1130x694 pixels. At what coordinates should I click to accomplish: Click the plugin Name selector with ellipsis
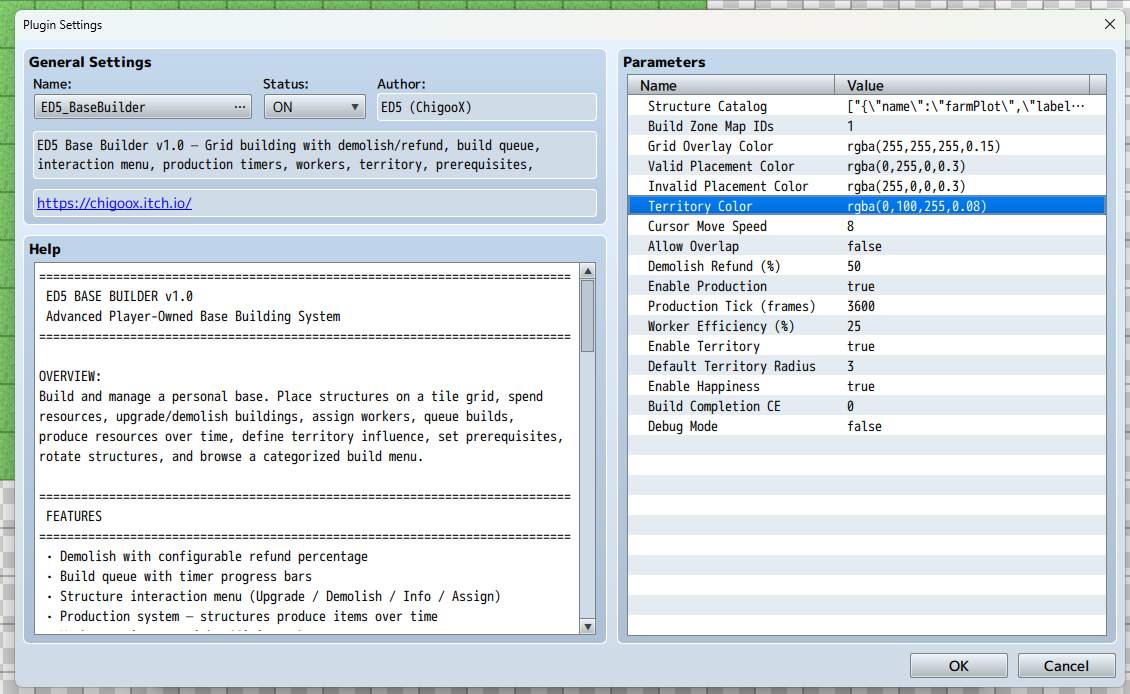[142, 107]
